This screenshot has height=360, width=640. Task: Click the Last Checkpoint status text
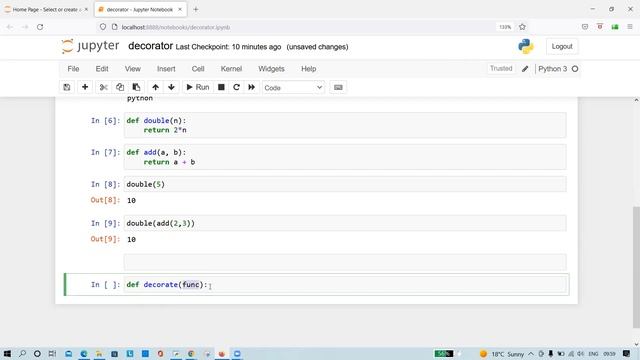click(228, 47)
